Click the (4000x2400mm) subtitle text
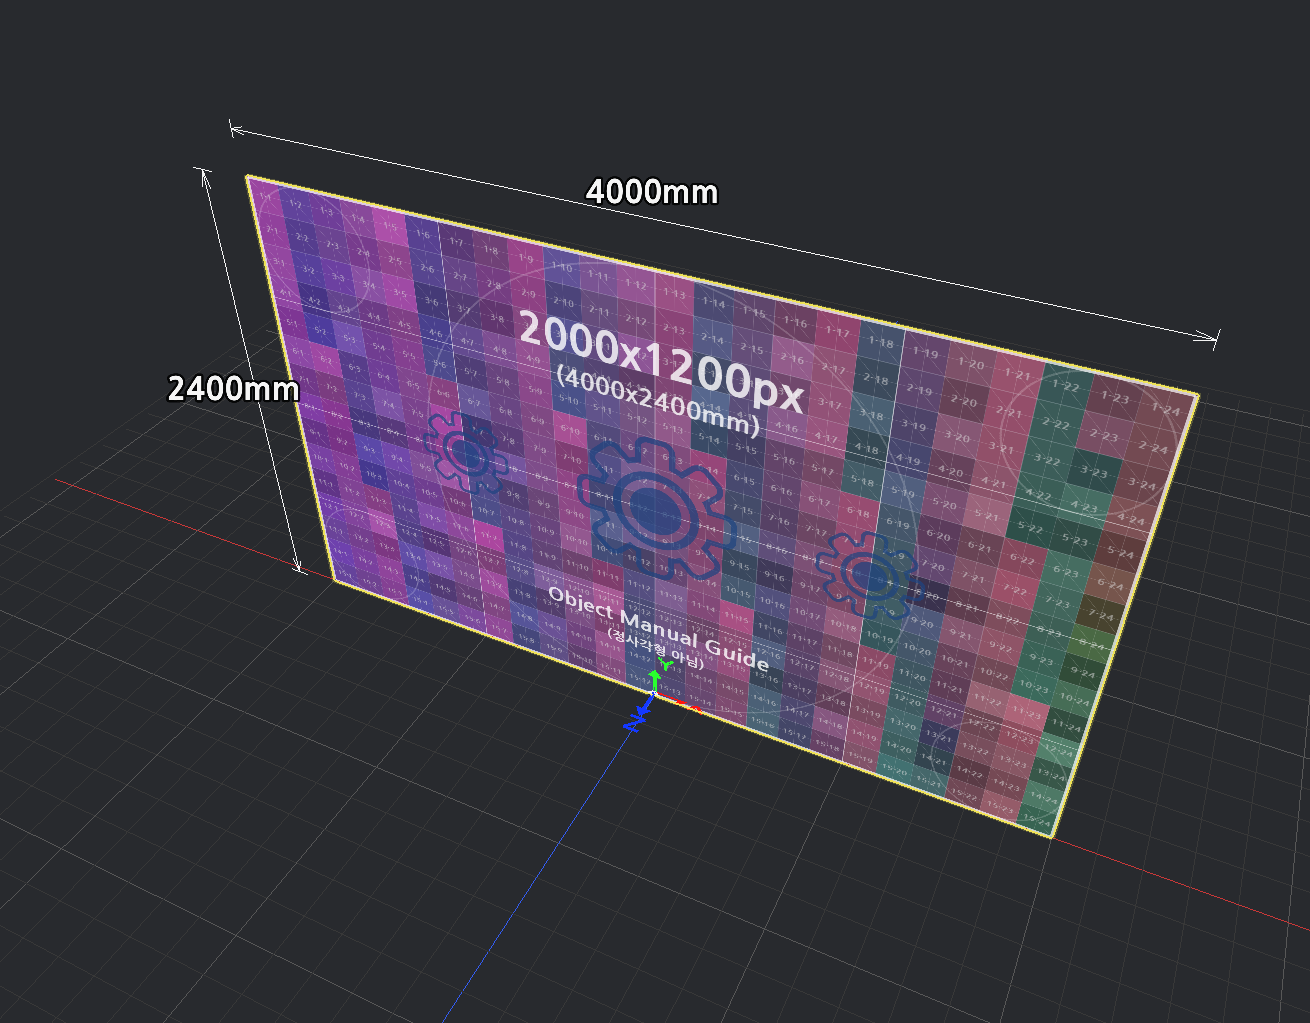The width and height of the screenshot is (1310, 1023). (x=658, y=400)
